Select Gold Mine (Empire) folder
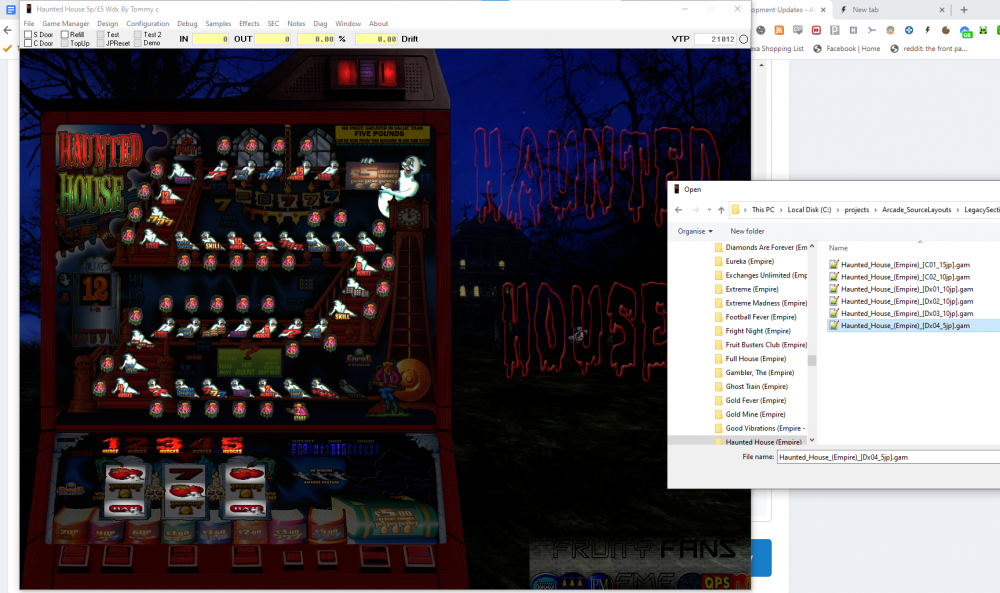The width and height of the screenshot is (1000, 593). [x=750, y=414]
